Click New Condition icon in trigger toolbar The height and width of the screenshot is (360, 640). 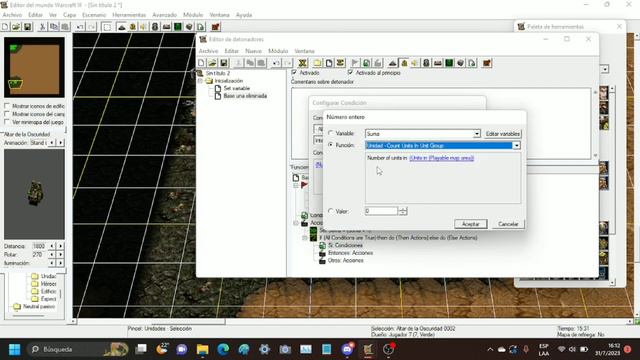coord(367,63)
